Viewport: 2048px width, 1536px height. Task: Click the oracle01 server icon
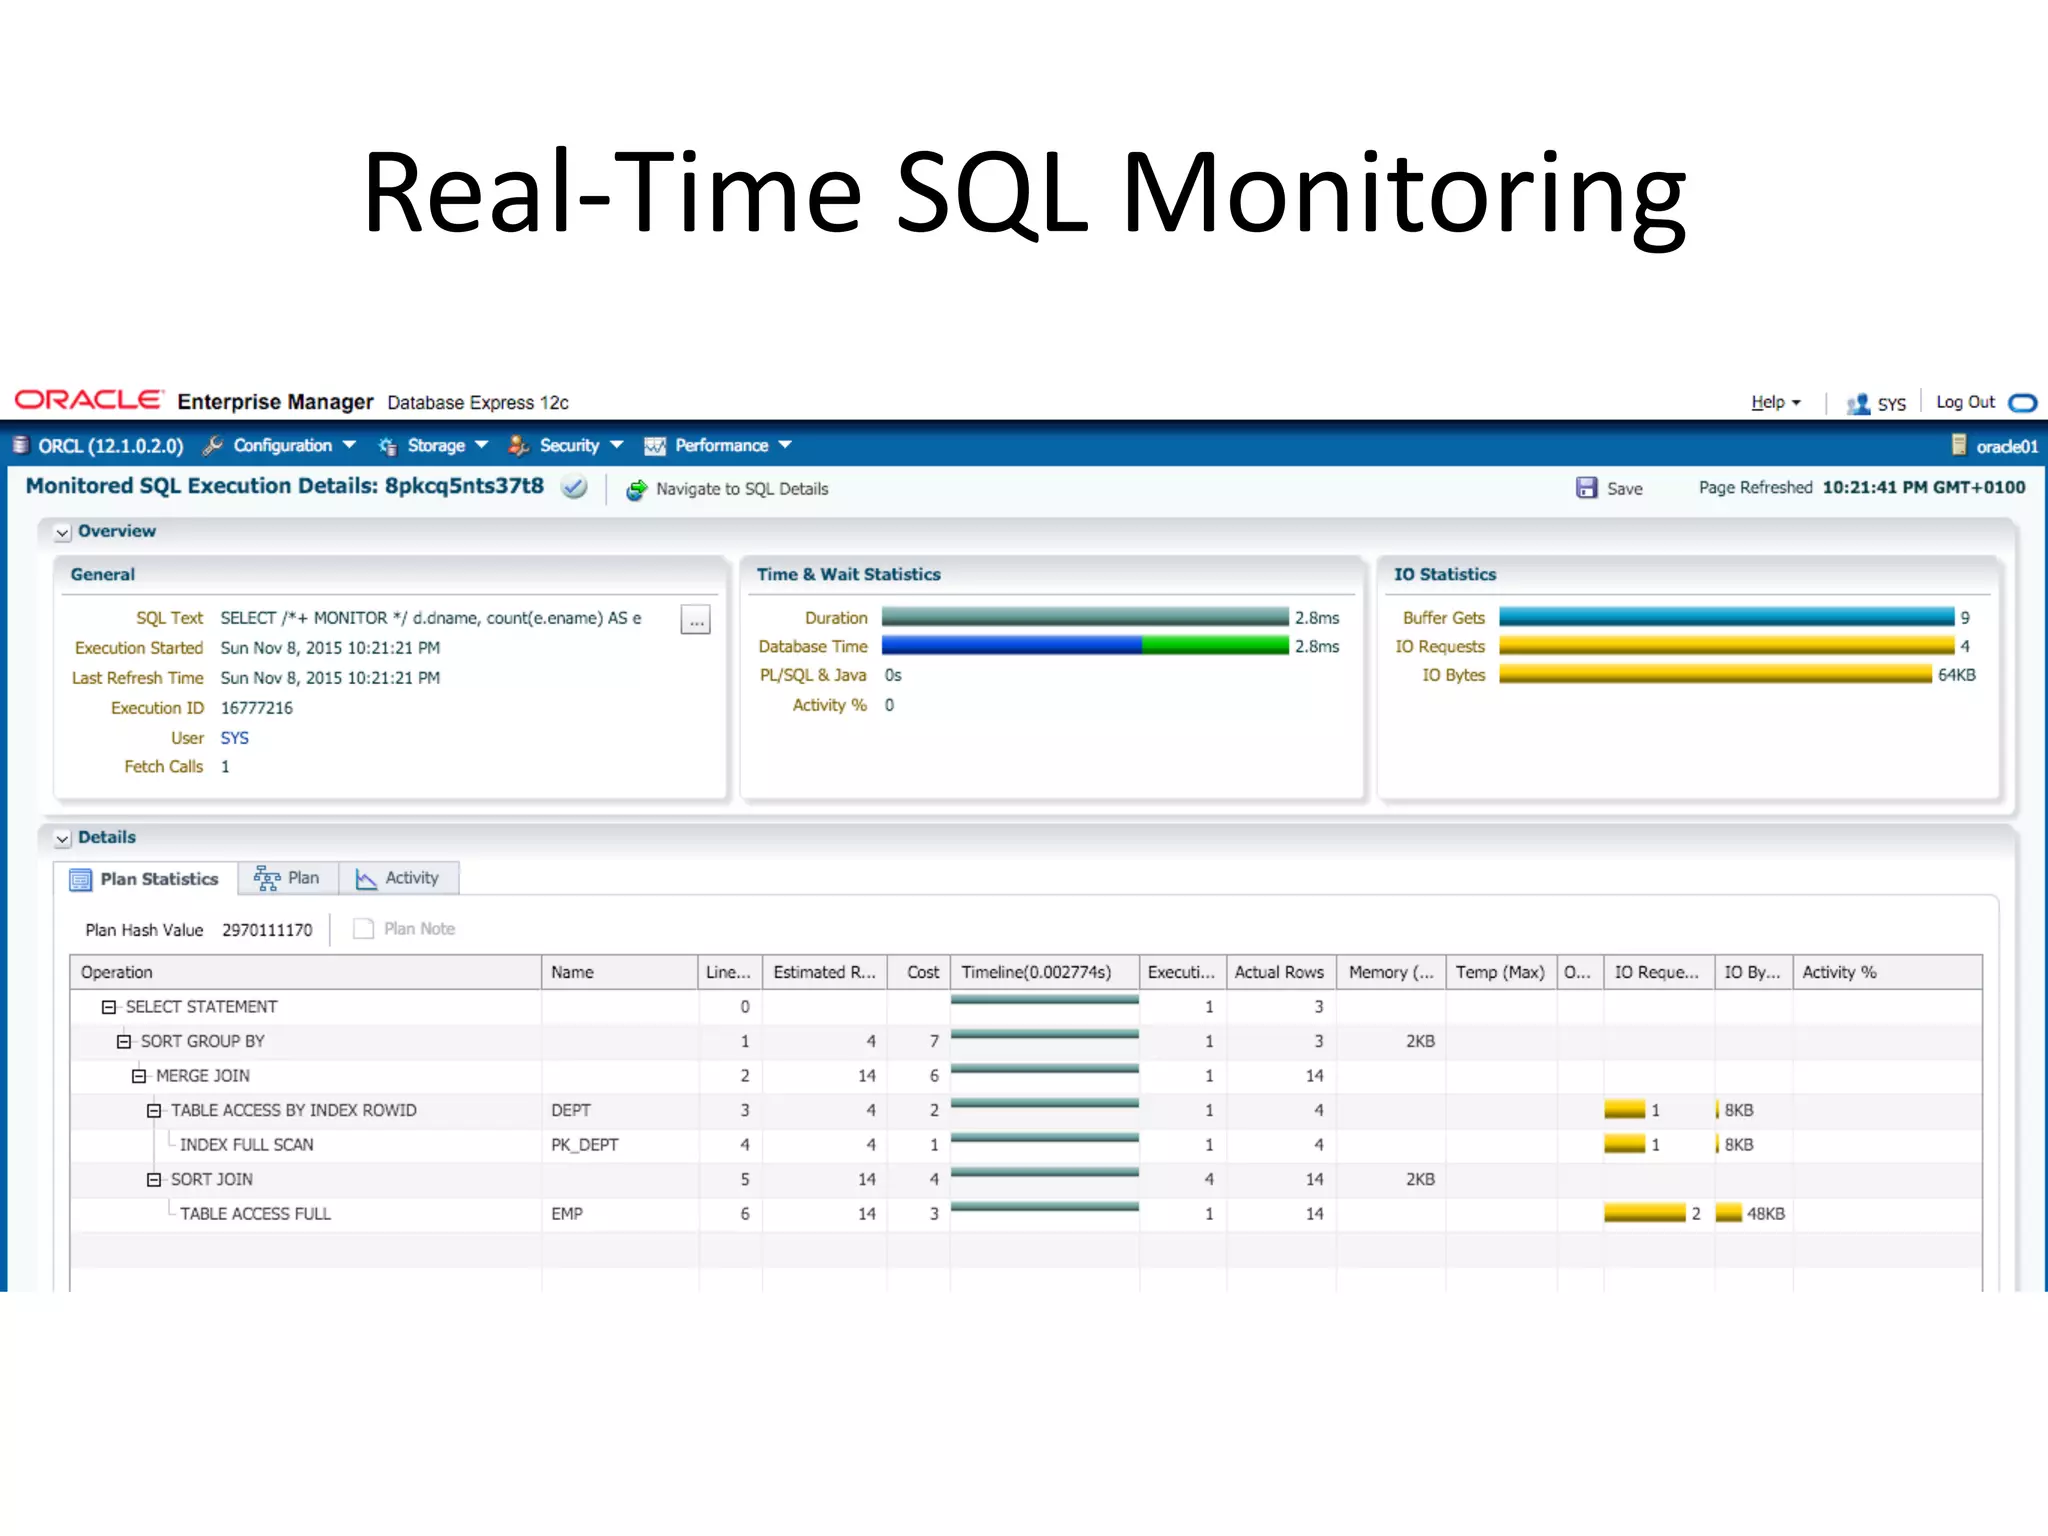point(1959,445)
